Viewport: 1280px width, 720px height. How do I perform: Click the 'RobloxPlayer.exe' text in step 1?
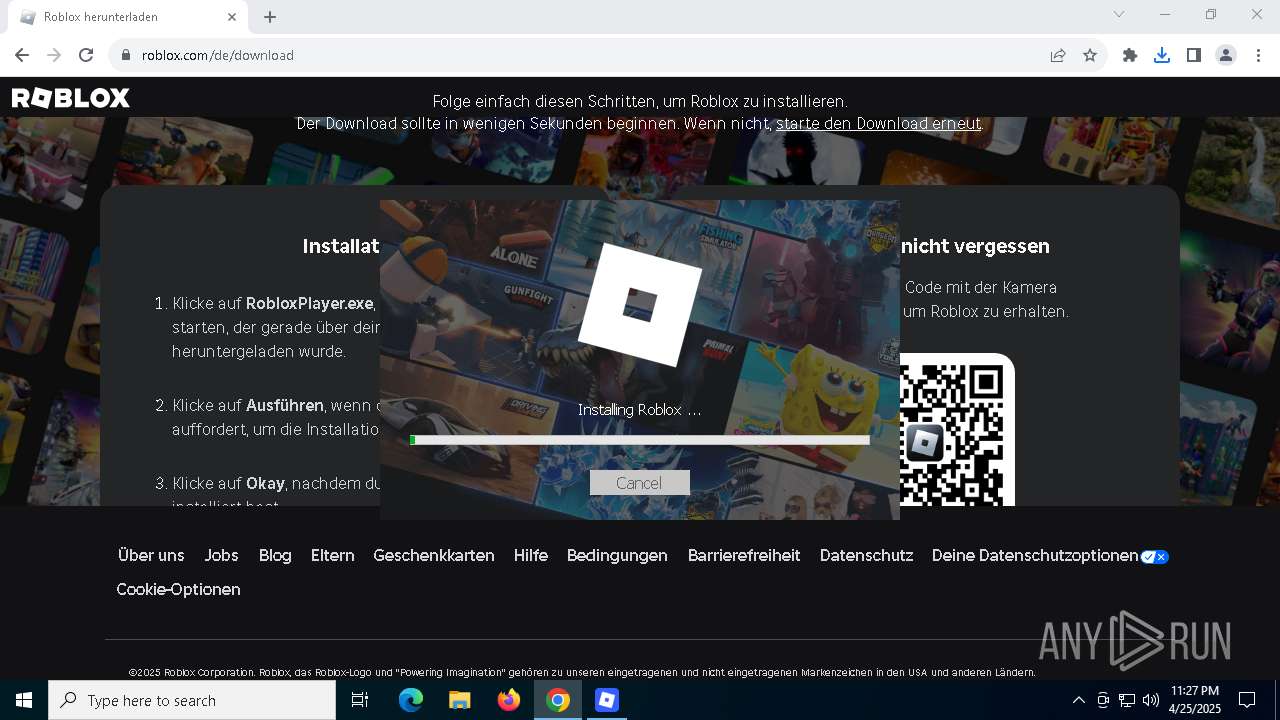tap(310, 303)
